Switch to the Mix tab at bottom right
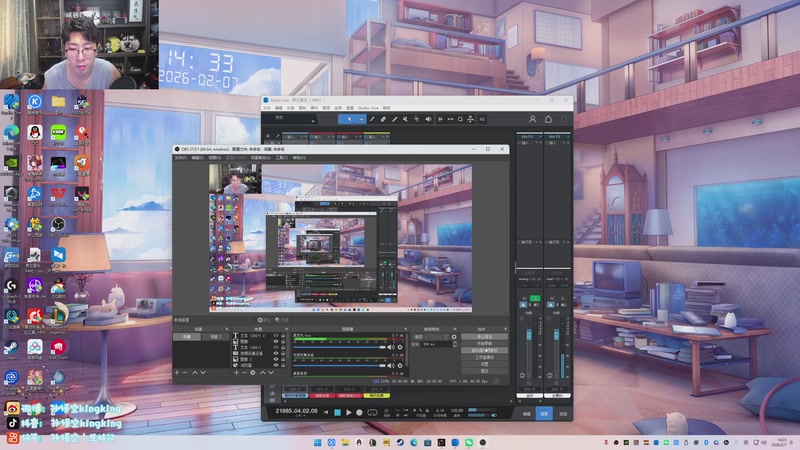 [x=545, y=412]
